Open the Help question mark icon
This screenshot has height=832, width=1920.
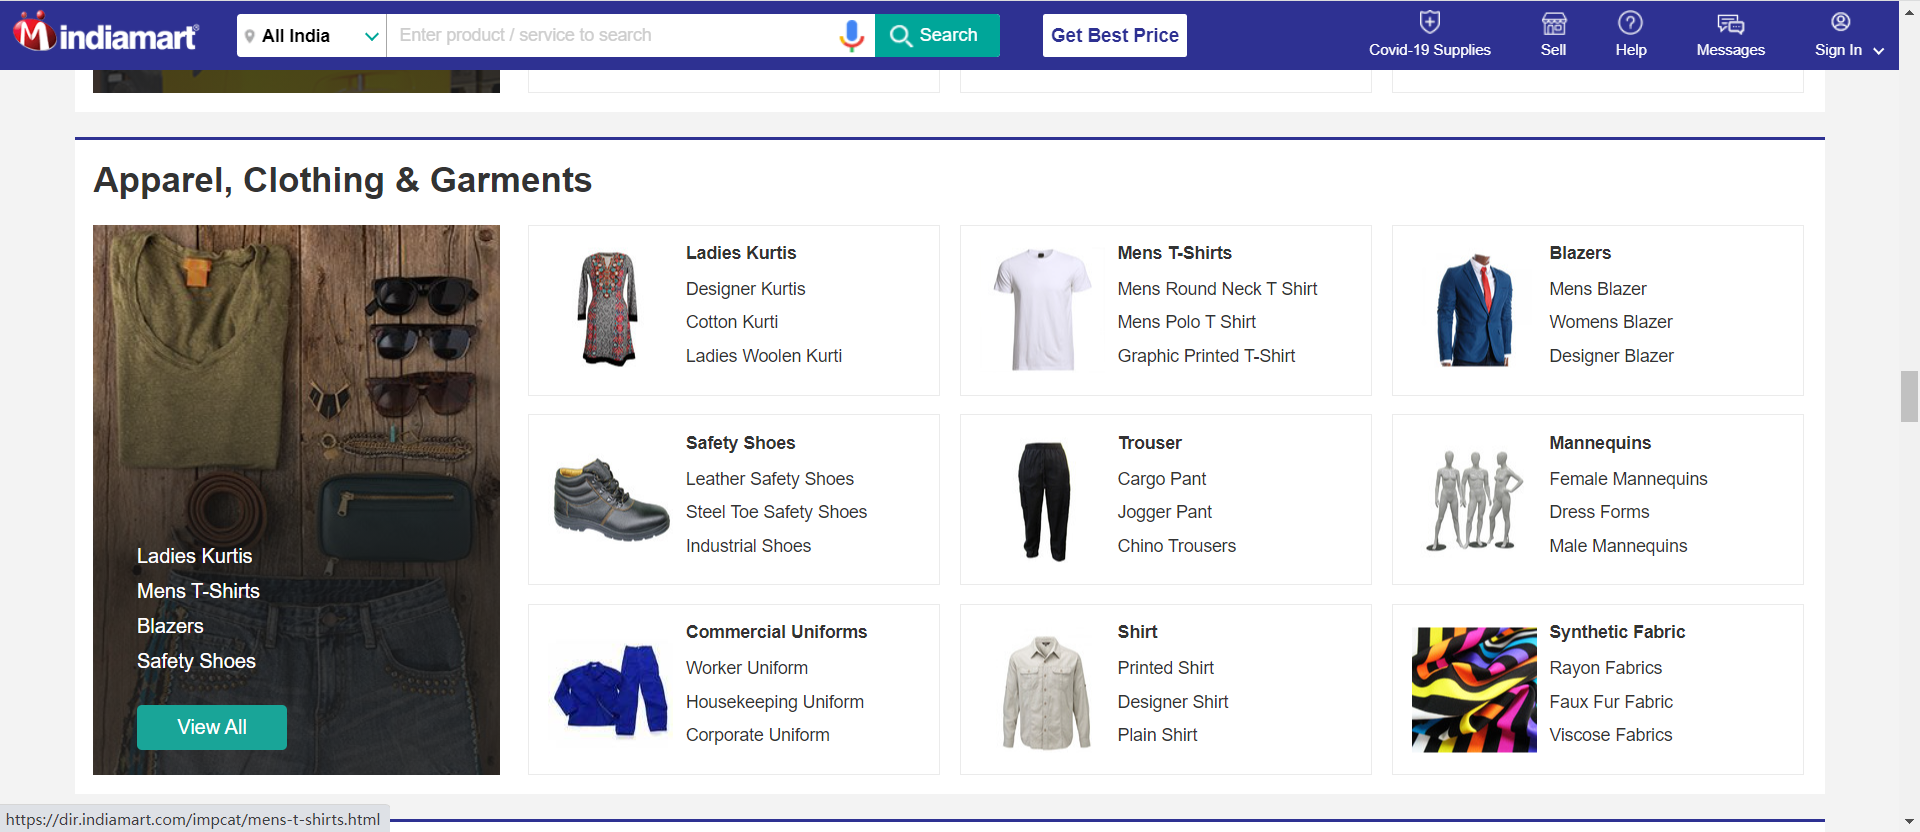coord(1630,23)
